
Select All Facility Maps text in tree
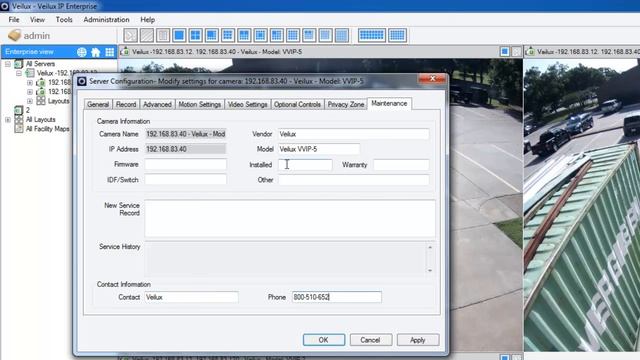(x=48, y=129)
